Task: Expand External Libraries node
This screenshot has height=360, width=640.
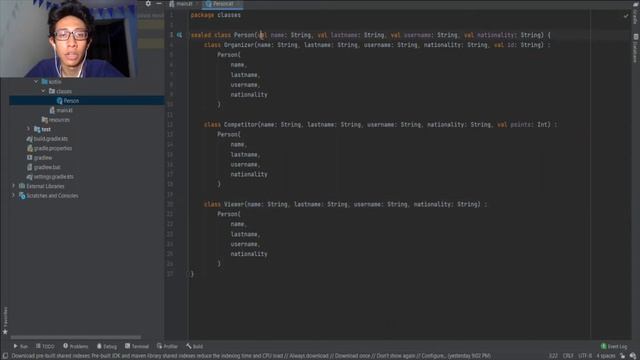Action: pos(13,186)
